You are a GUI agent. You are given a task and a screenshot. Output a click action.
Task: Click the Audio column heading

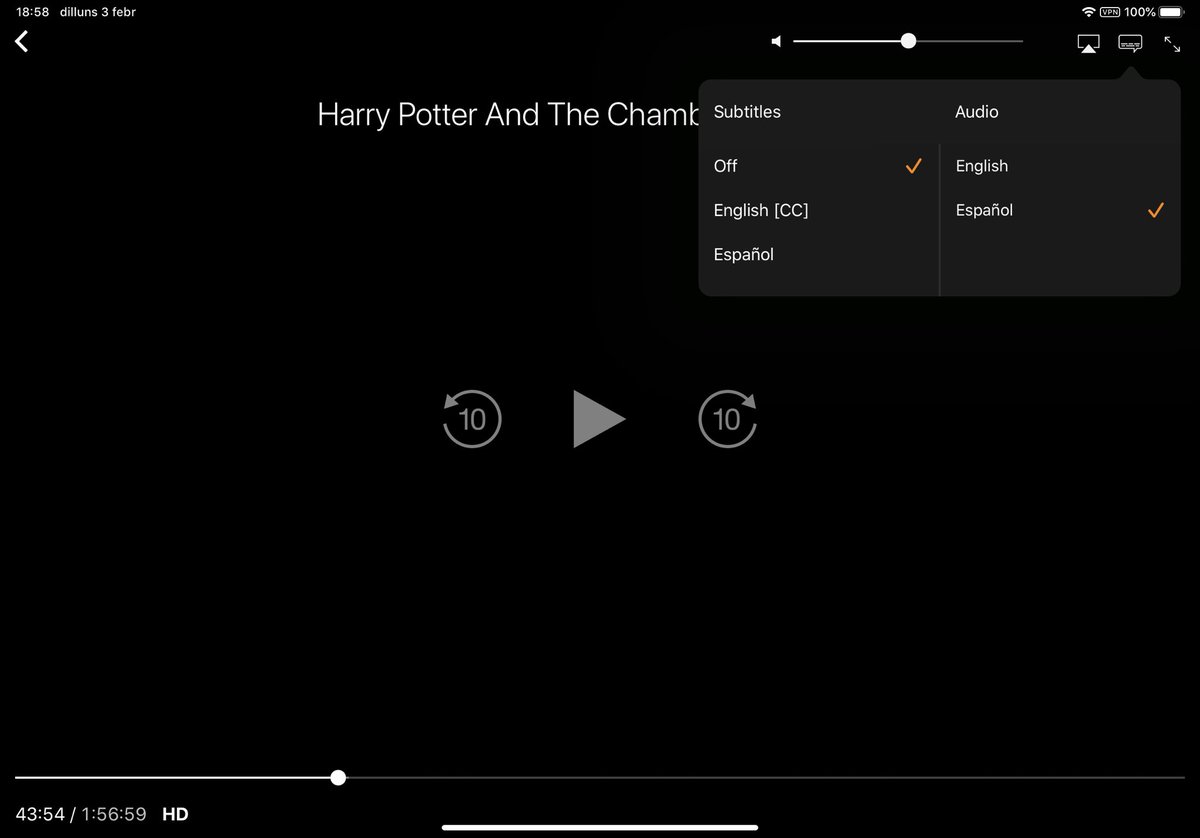pyautogui.click(x=977, y=112)
